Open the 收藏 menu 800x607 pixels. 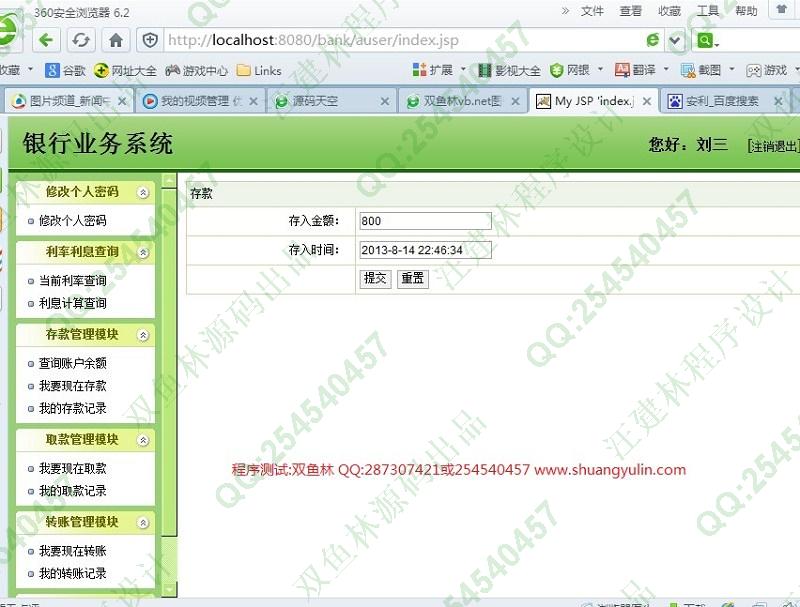(x=669, y=11)
